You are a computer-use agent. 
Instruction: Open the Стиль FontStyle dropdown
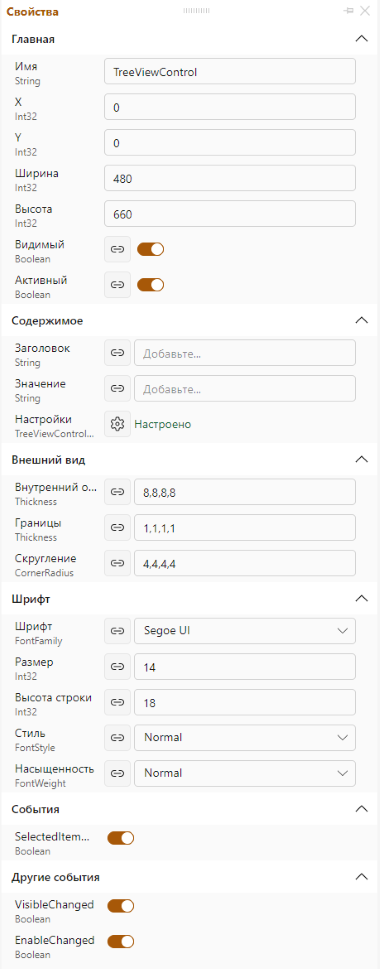245,737
